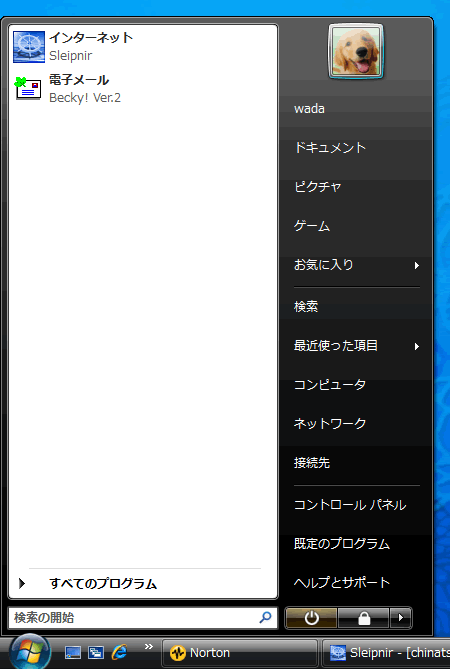Launch Becky! Ver.2 email icon

pos(28,88)
